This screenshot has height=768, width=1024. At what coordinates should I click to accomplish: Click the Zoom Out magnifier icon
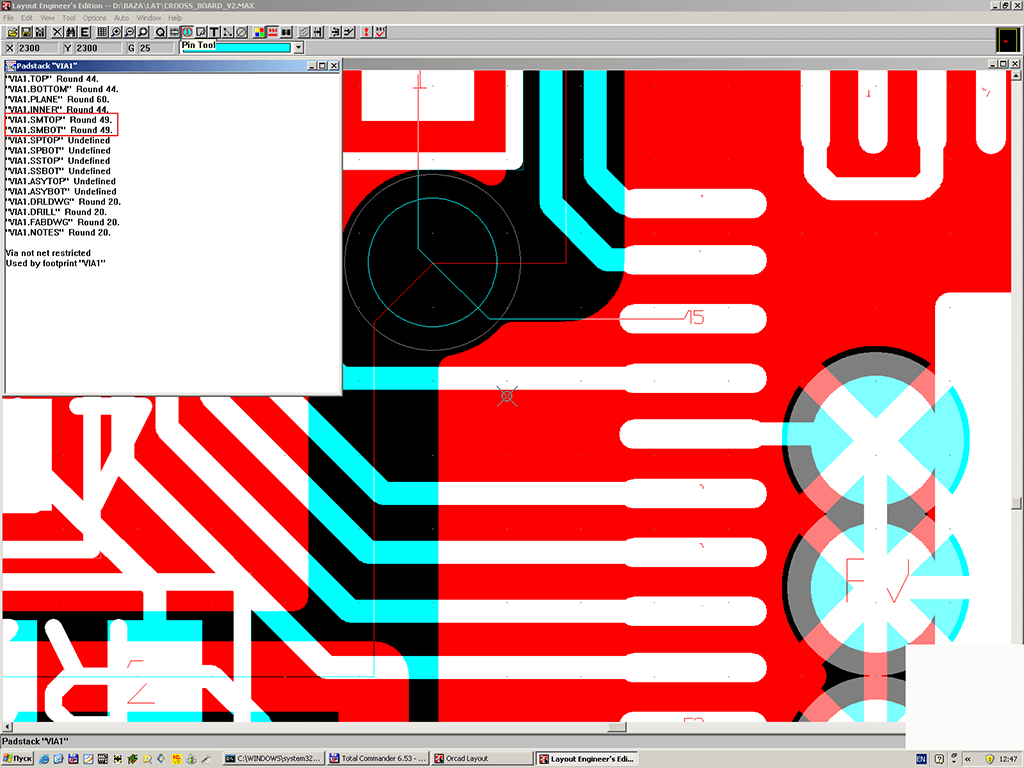pos(130,32)
